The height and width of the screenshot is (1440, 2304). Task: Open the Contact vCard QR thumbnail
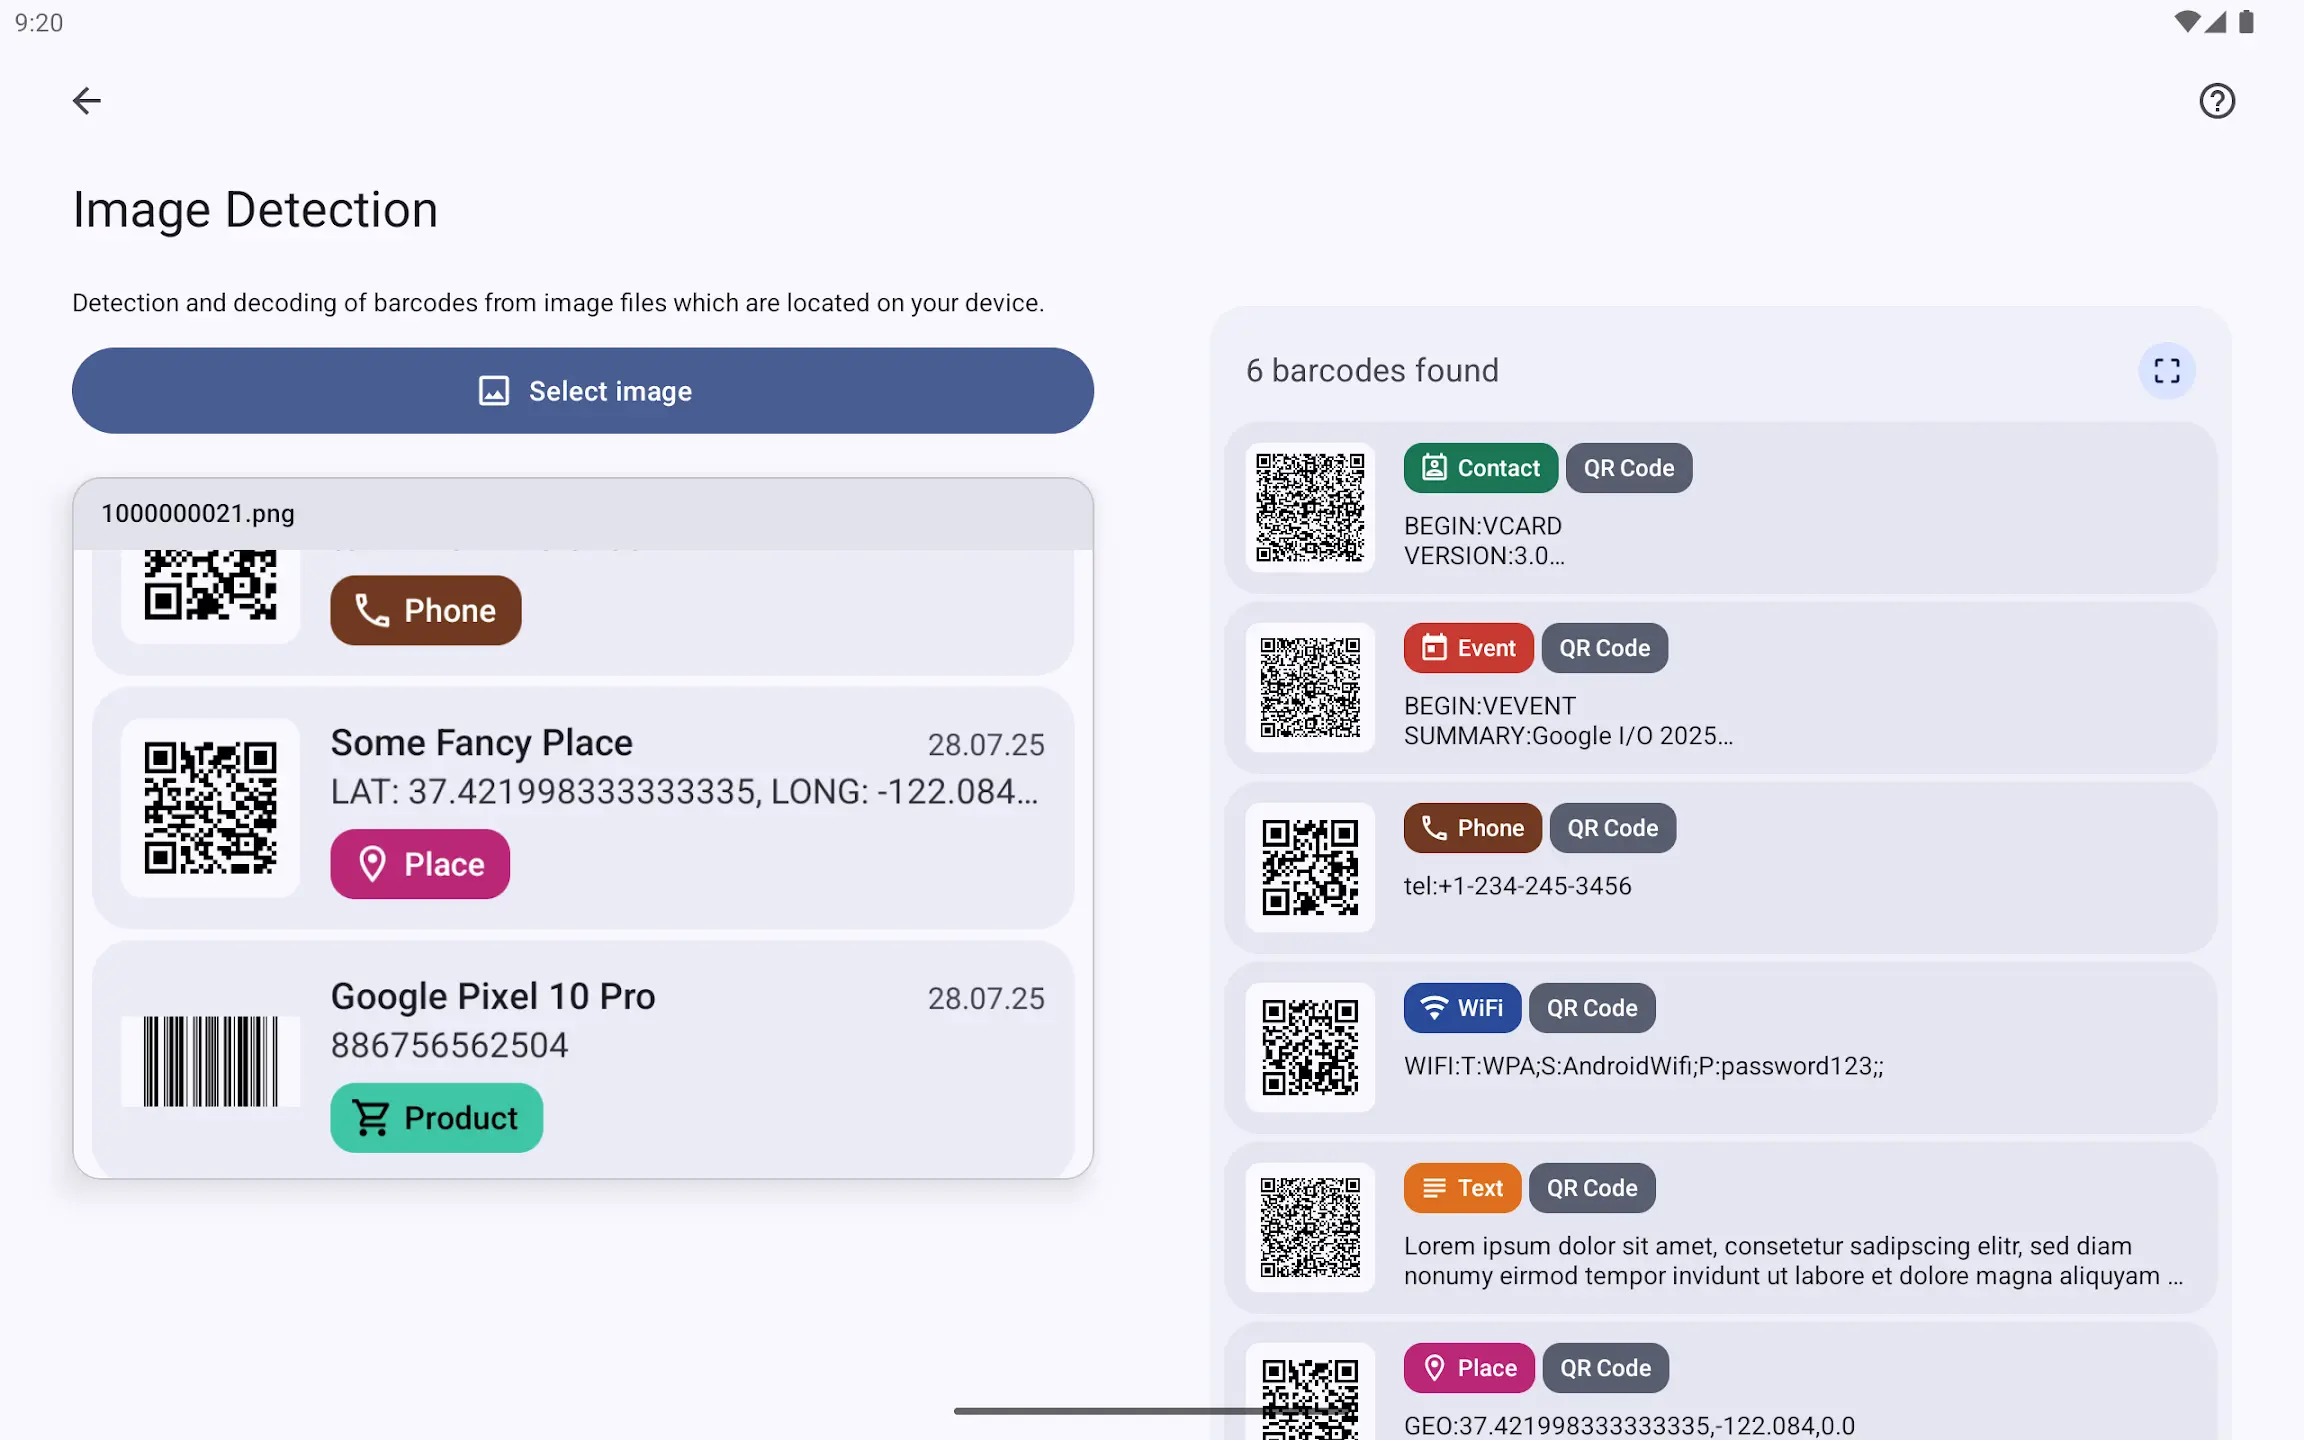point(1310,508)
